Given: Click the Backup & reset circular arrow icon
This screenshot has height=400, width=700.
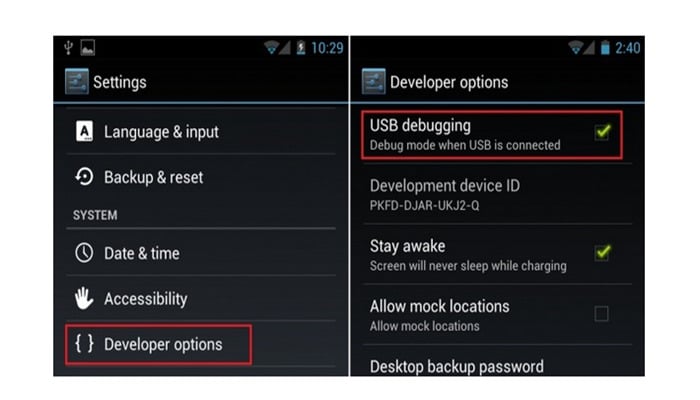Looking at the screenshot, I should 84,177.
